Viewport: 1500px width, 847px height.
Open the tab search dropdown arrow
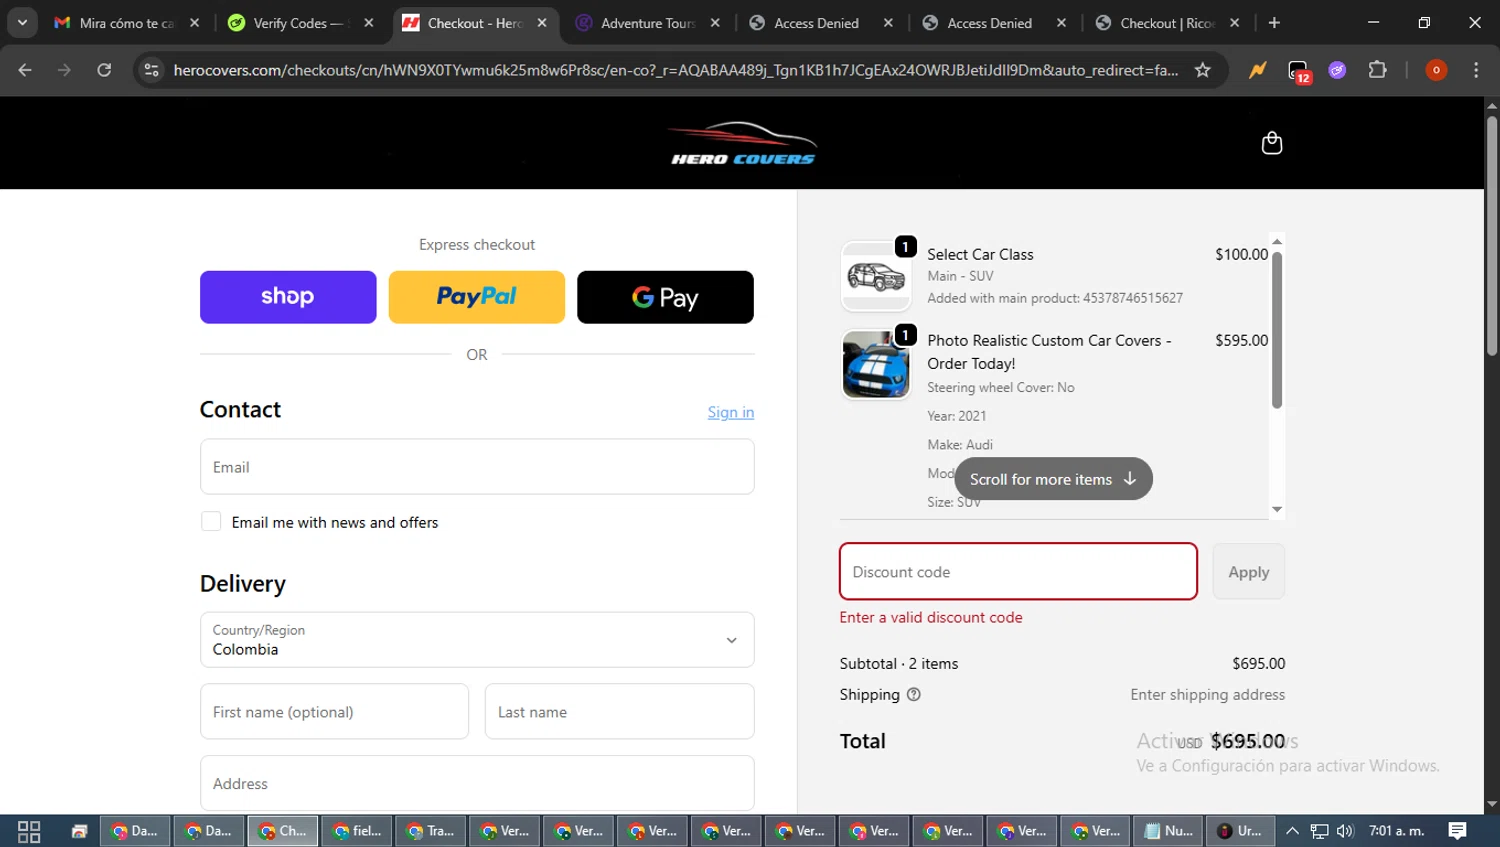coord(22,23)
